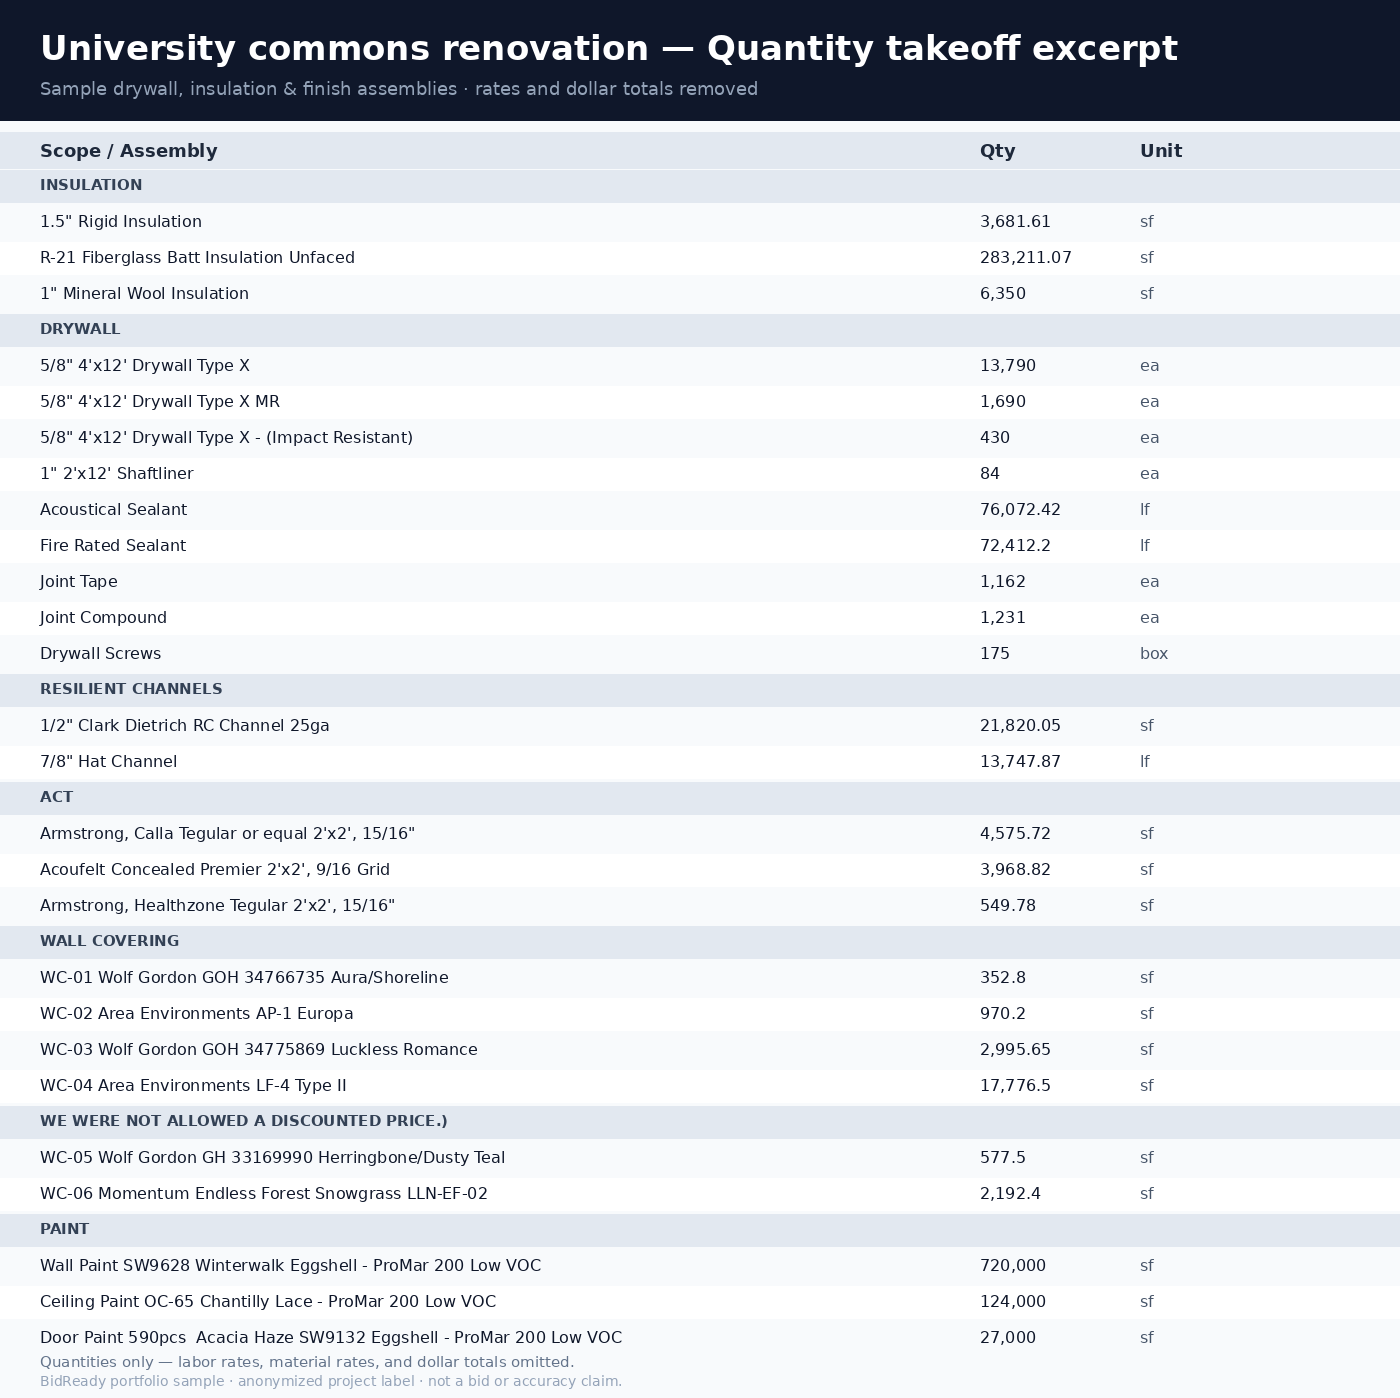Click the quantity 175
This screenshot has height=1398, width=1400.
995,654
